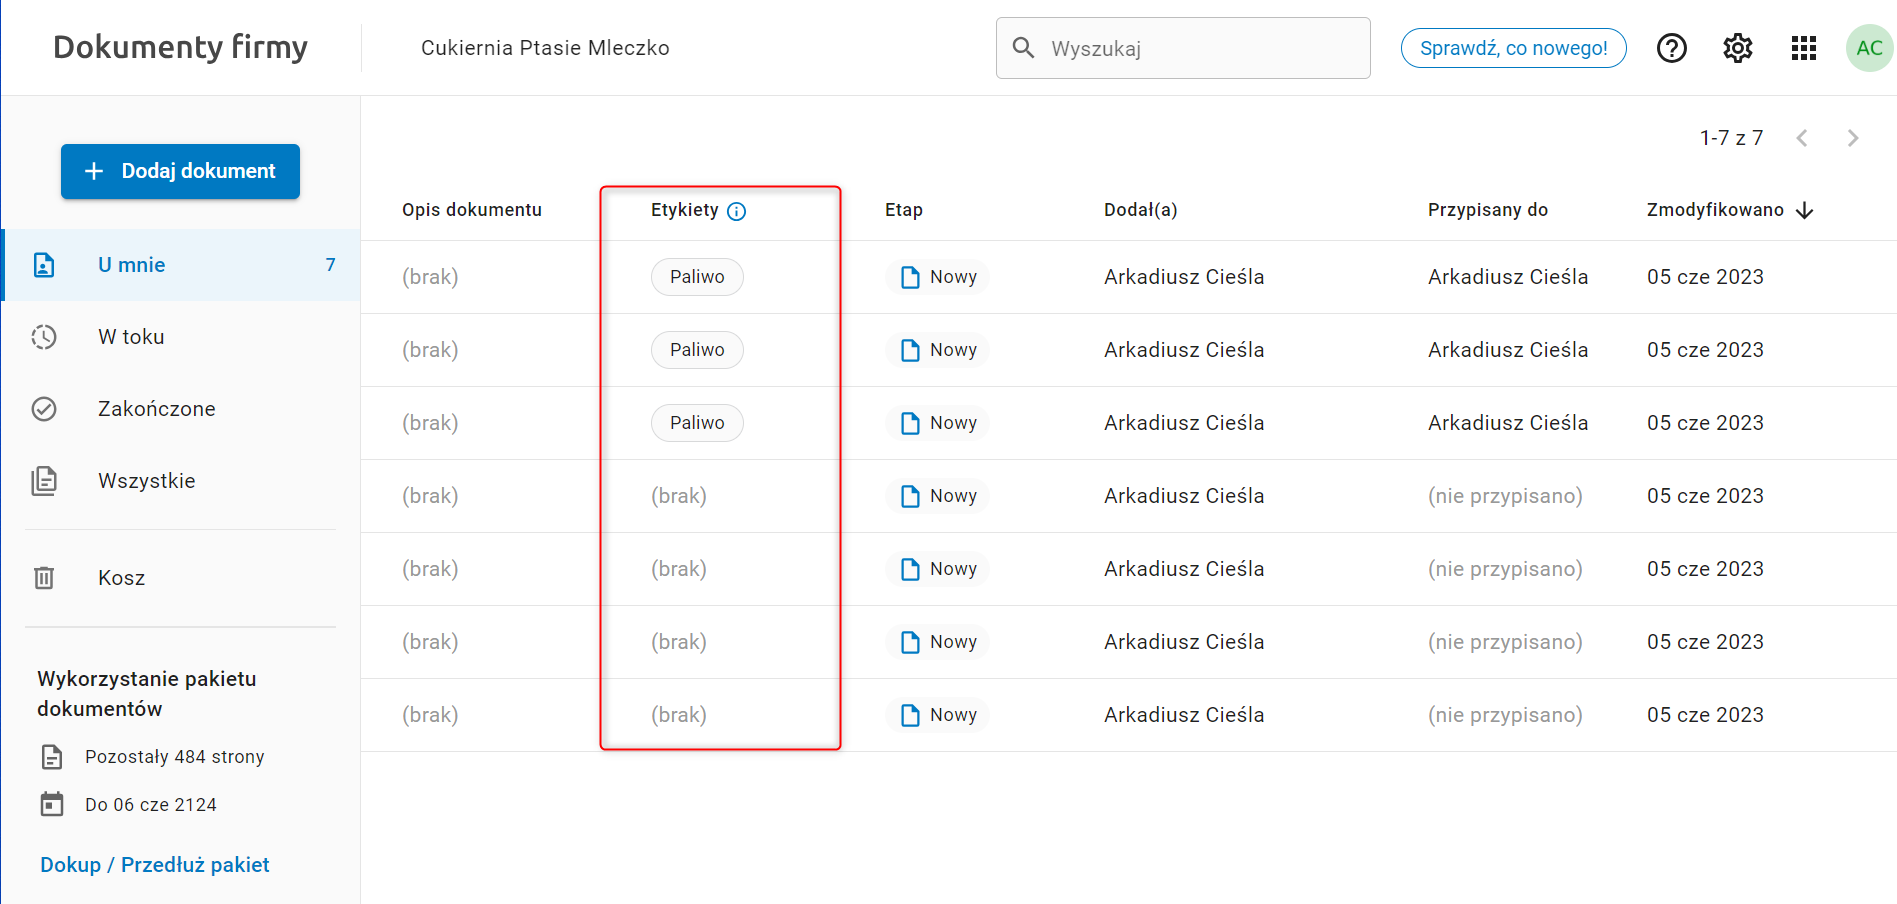Open the AC user avatar

coord(1869,48)
